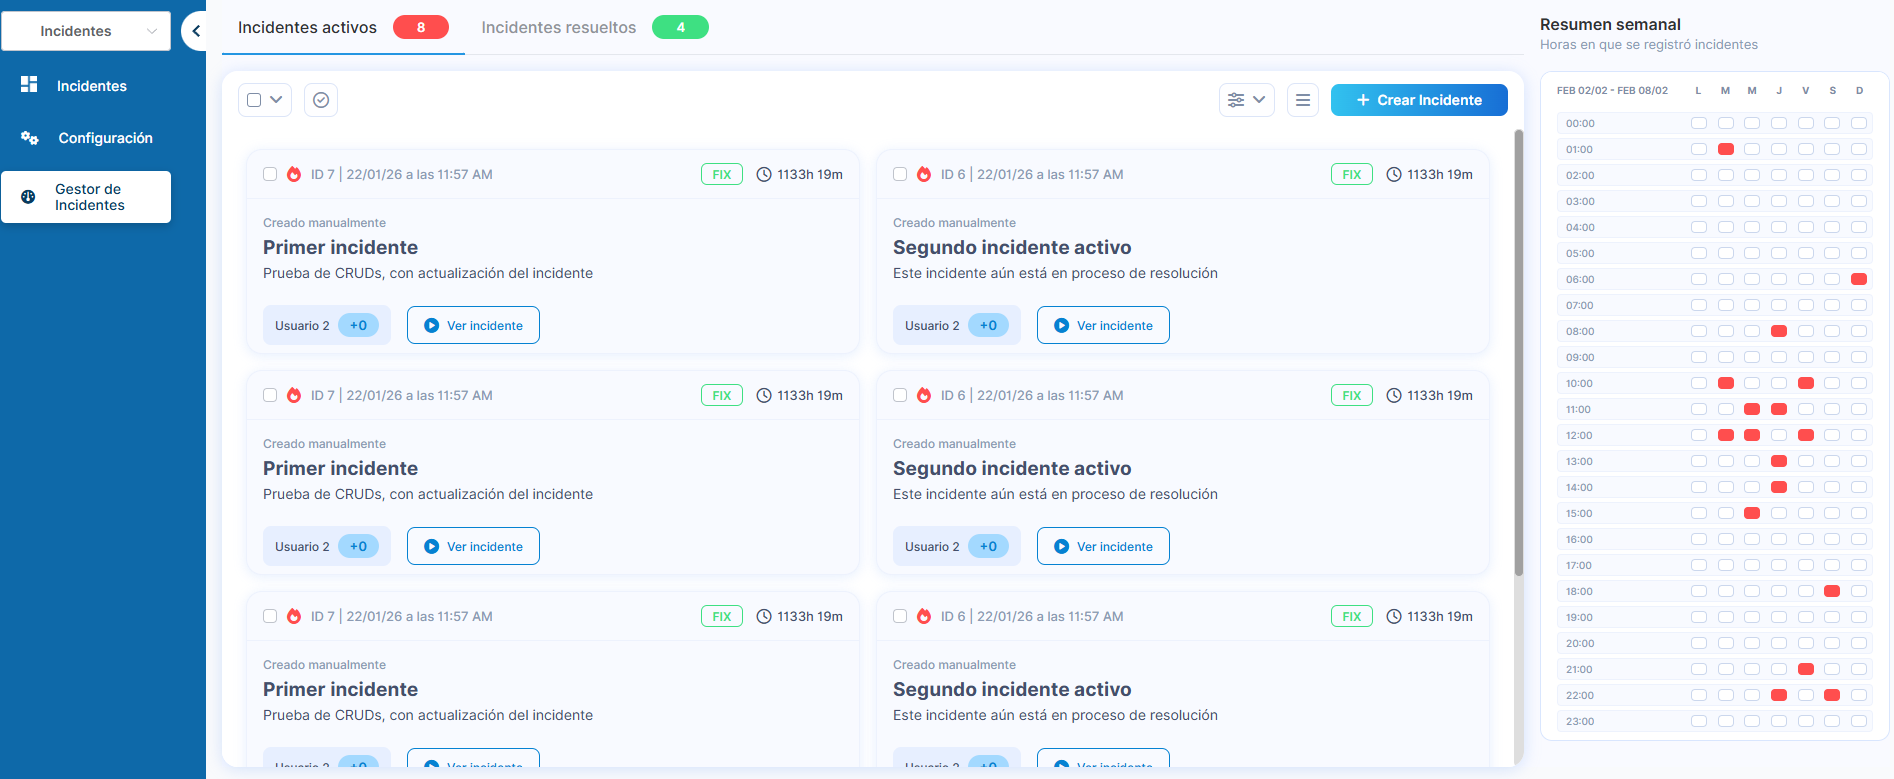Image resolution: width=1894 pixels, height=779 pixels.
Task: Click the clock icon on the first ID 6 card
Action: coord(1394,174)
